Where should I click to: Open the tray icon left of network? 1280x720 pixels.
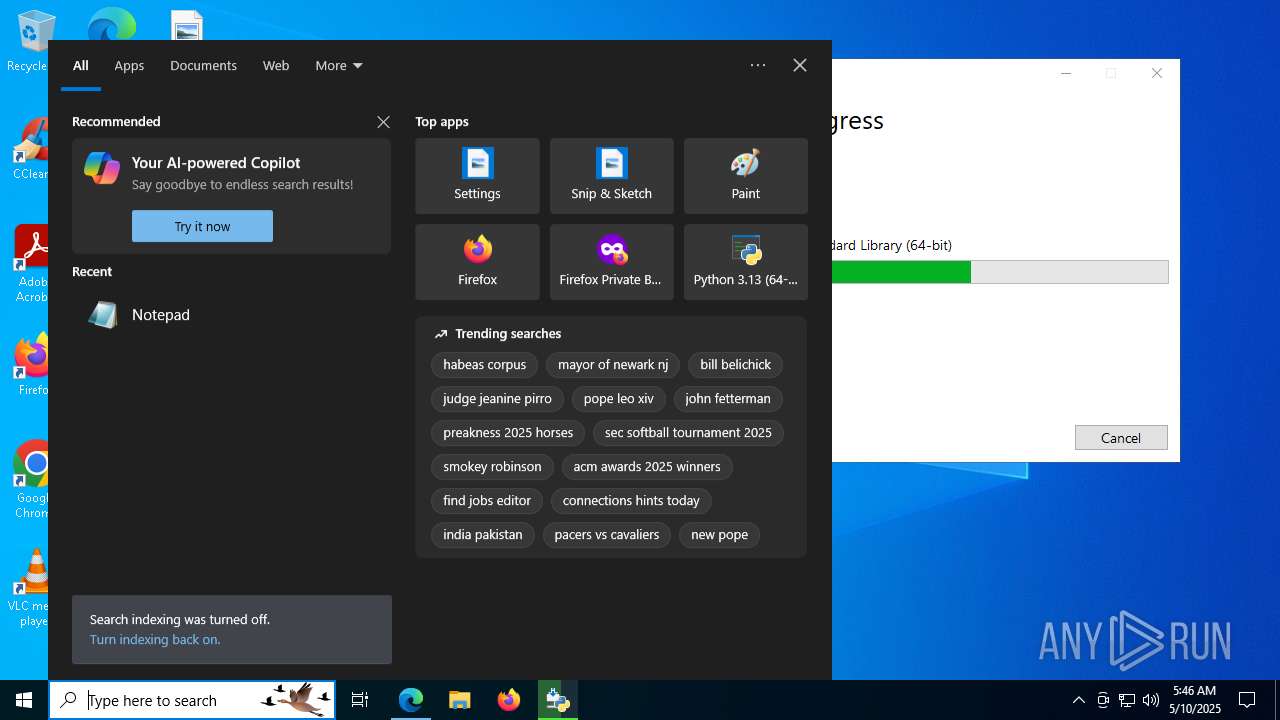pyautogui.click(x=1103, y=700)
